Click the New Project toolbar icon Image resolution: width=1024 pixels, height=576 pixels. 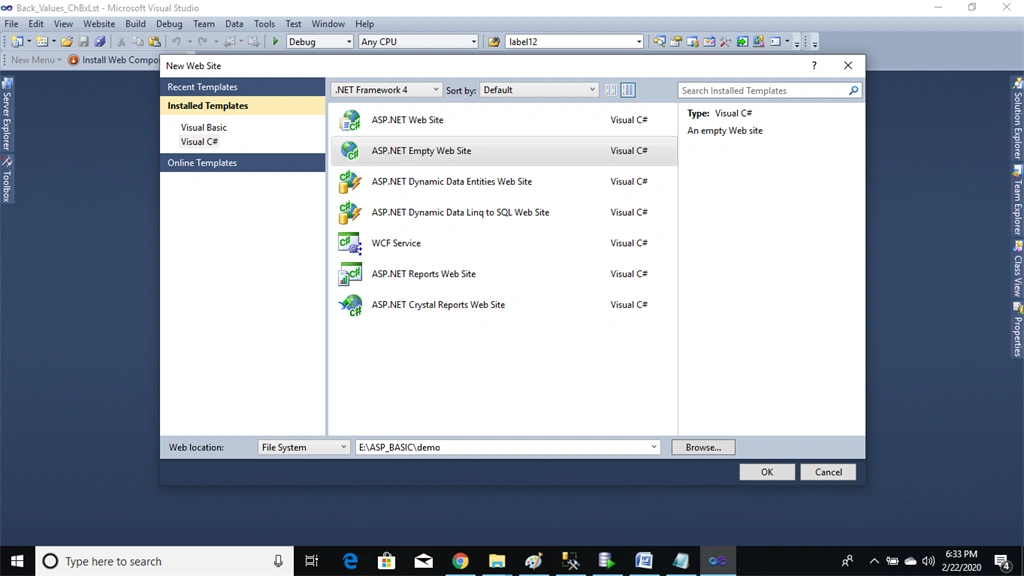pyautogui.click(x=17, y=42)
